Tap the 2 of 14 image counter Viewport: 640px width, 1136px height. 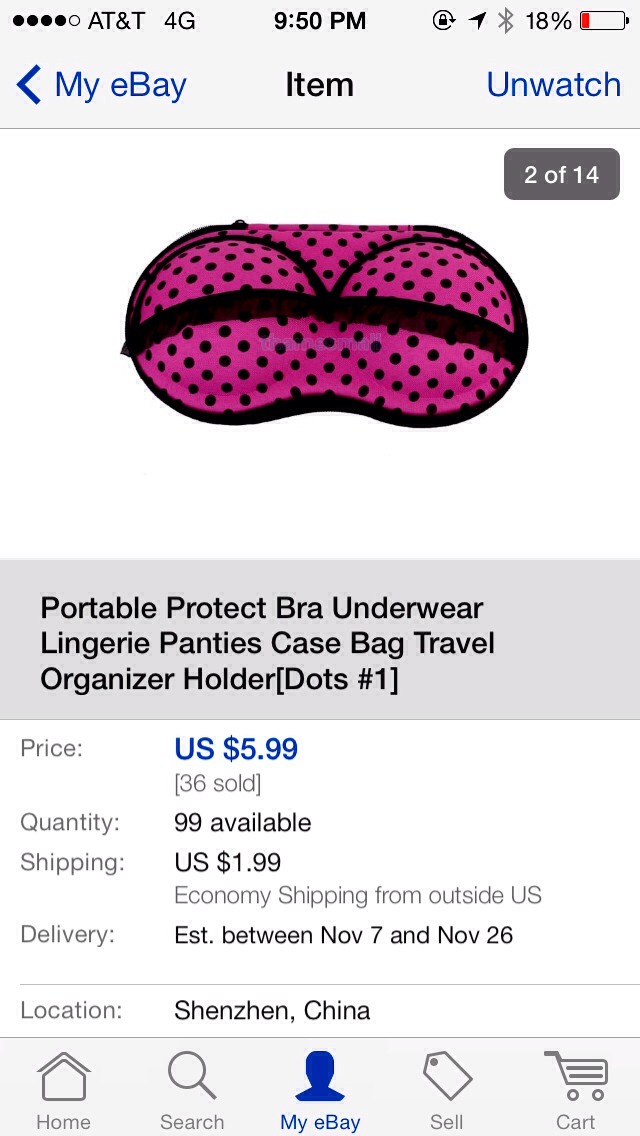(x=562, y=174)
